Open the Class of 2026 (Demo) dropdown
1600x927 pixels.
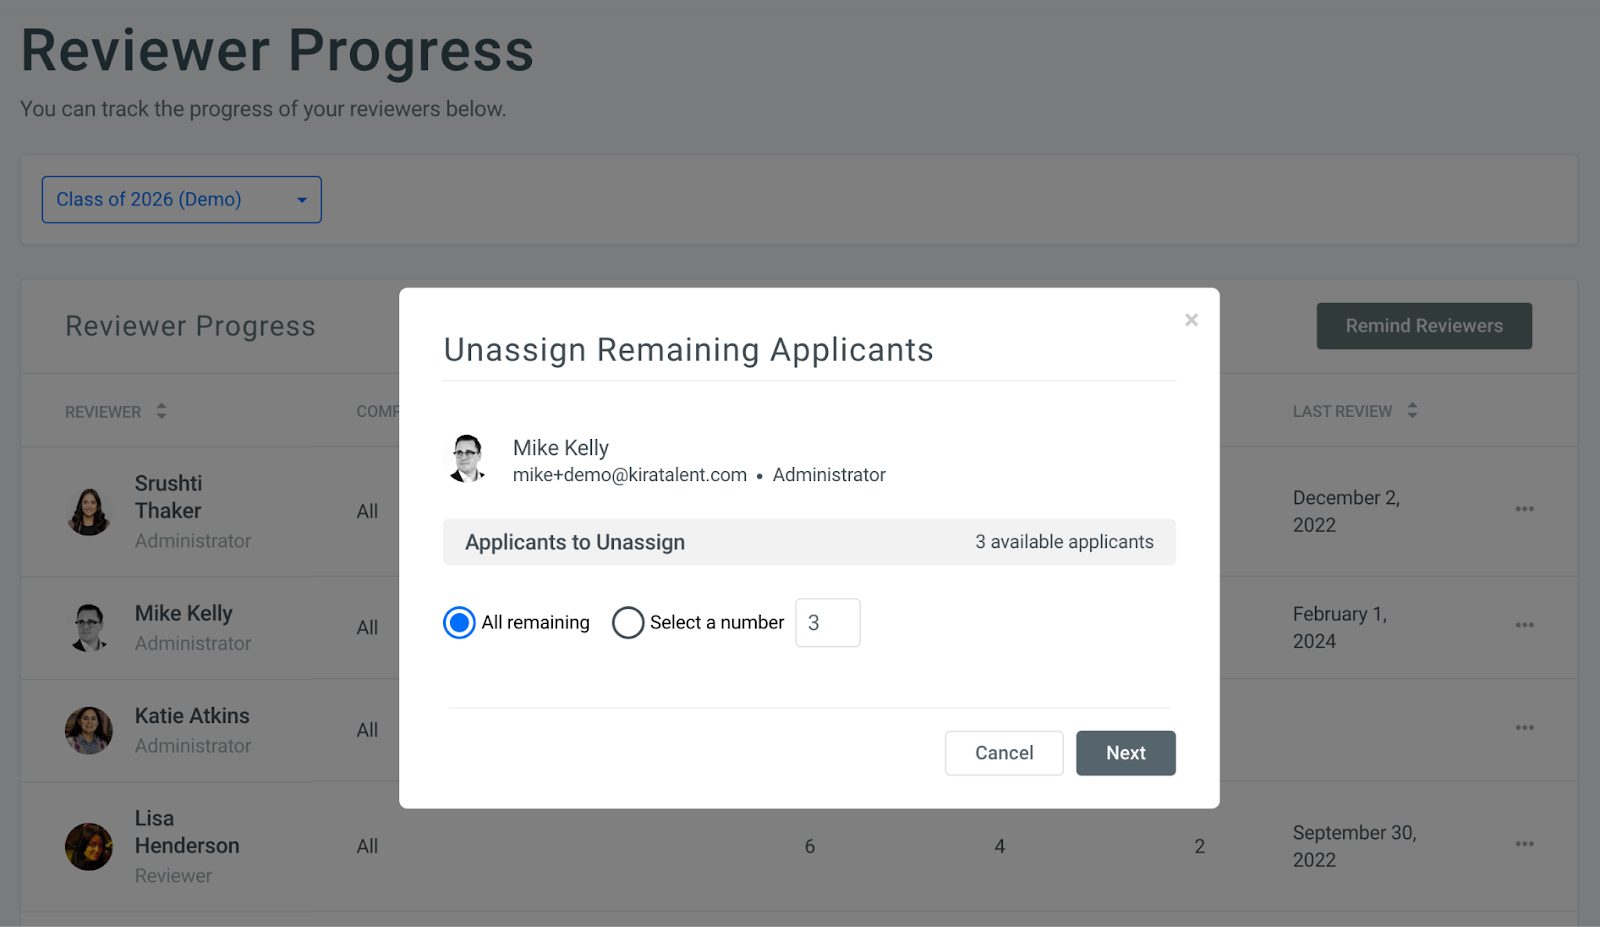coord(181,199)
